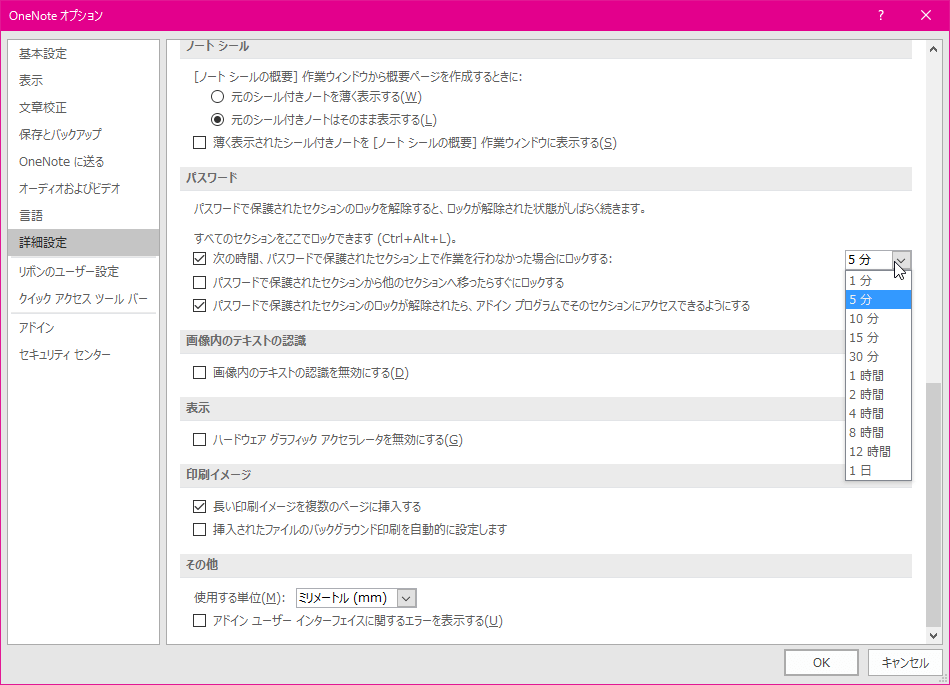Choose 5 分 highlighted list option
950x685 pixels.
click(x=878, y=299)
